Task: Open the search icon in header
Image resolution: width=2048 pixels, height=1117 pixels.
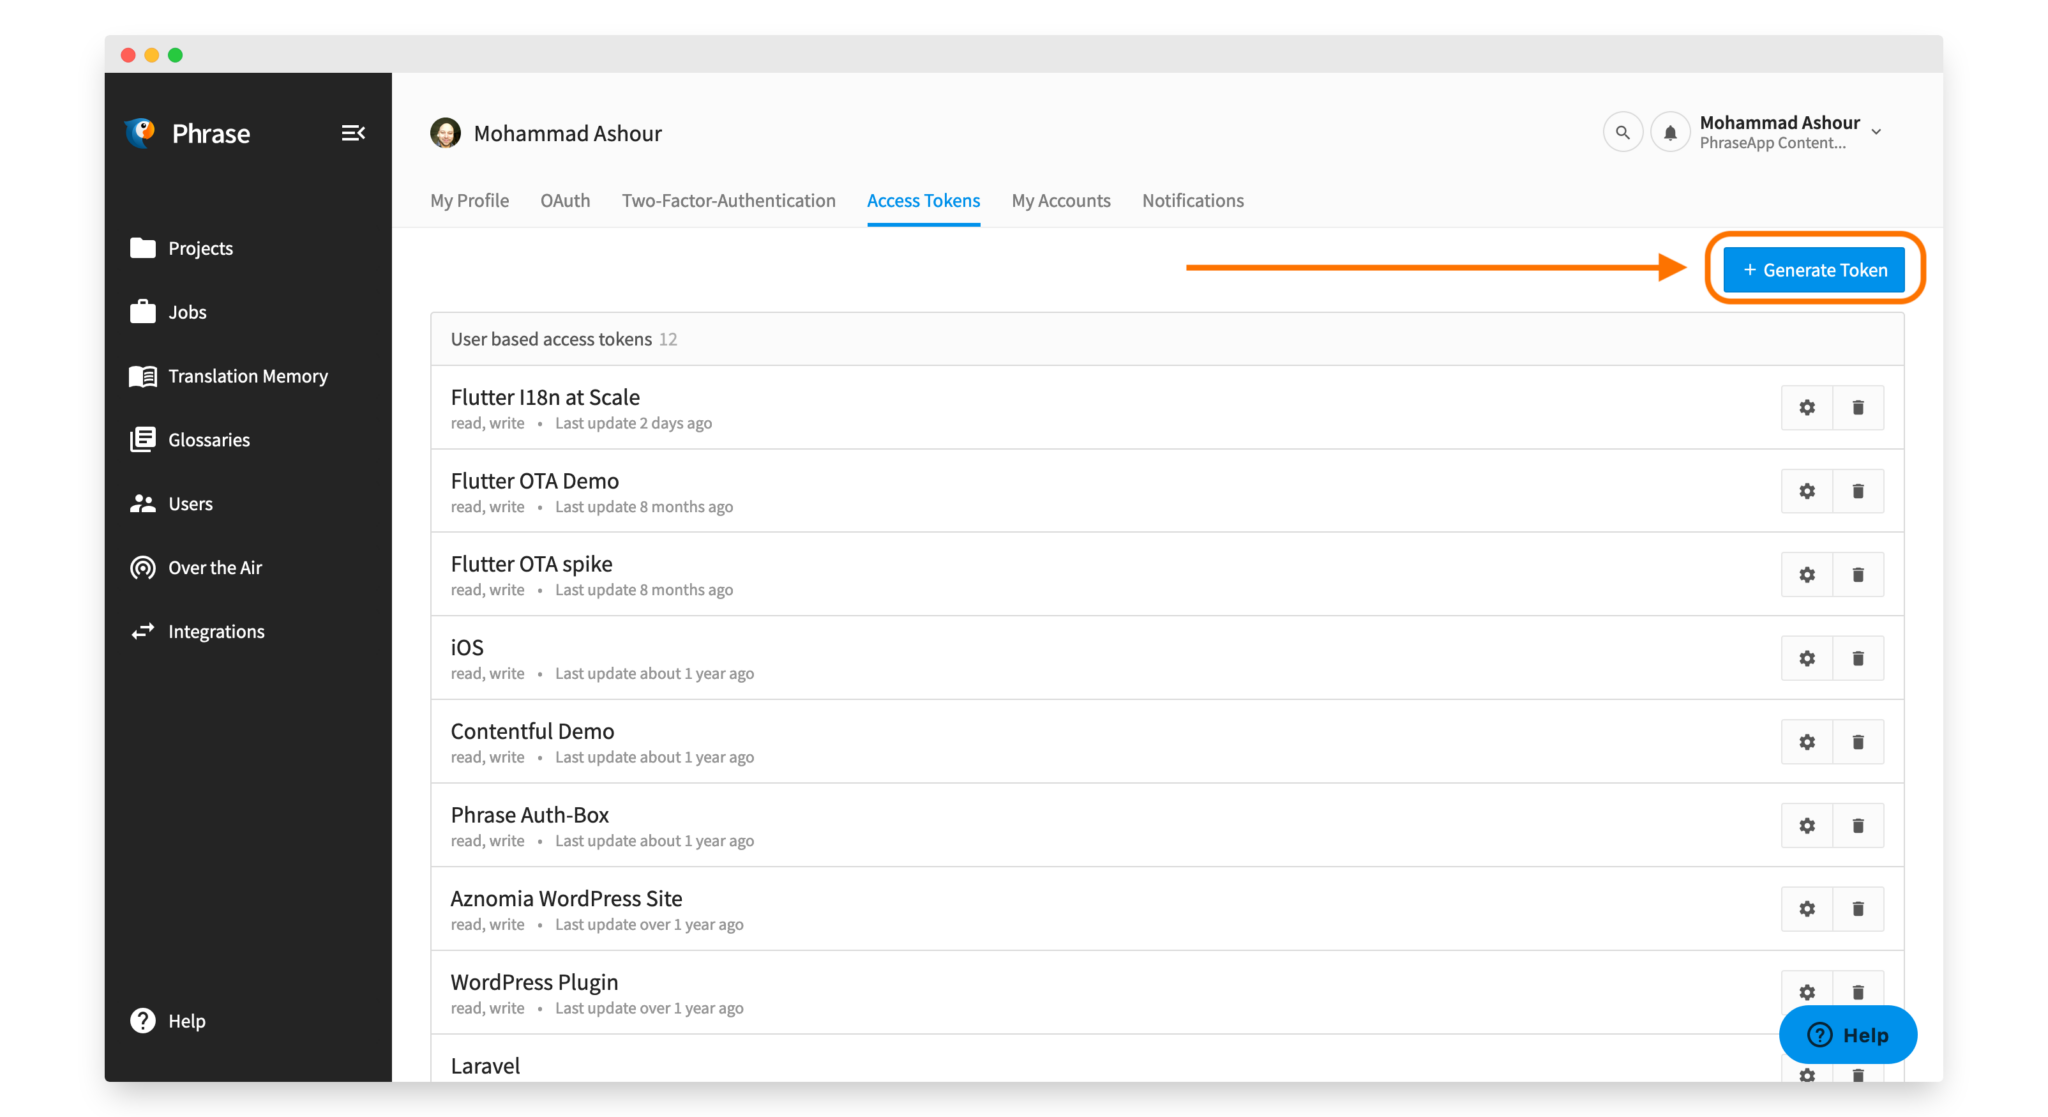Action: pyautogui.click(x=1622, y=131)
